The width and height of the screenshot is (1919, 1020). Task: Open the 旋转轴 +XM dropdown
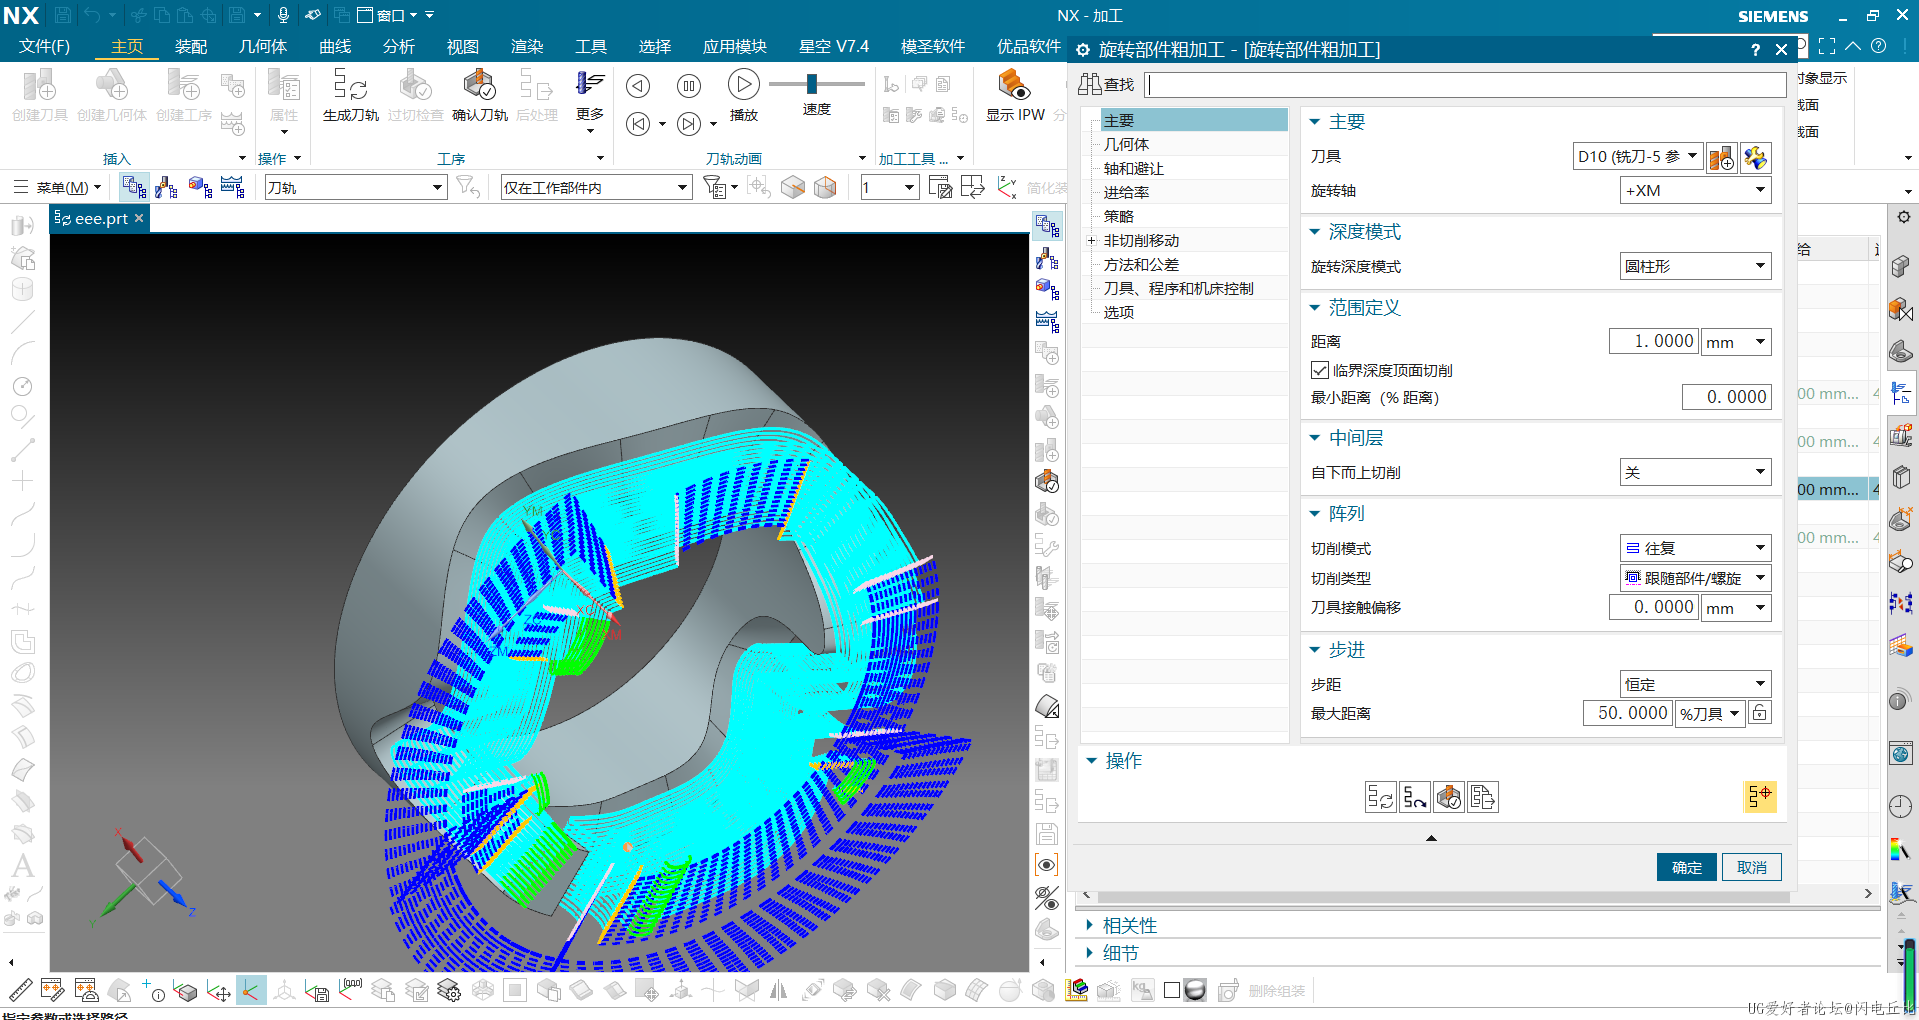[1695, 190]
